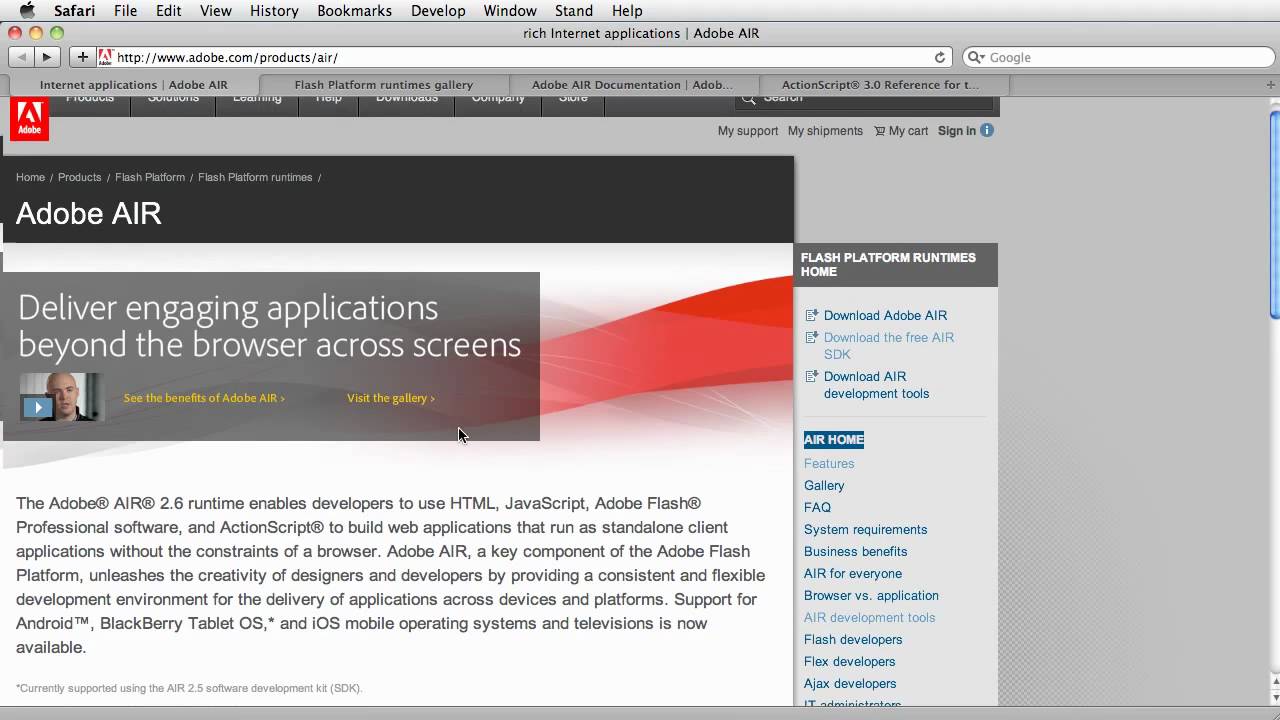Open the Bookmarks menu
This screenshot has height=720, width=1280.
(x=353, y=10)
